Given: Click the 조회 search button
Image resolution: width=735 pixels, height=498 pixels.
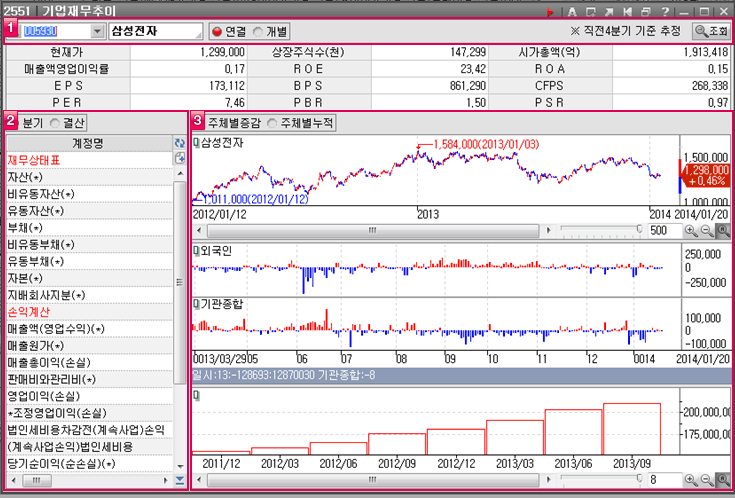Looking at the screenshot, I should pyautogui.click(x=711, y=31).
